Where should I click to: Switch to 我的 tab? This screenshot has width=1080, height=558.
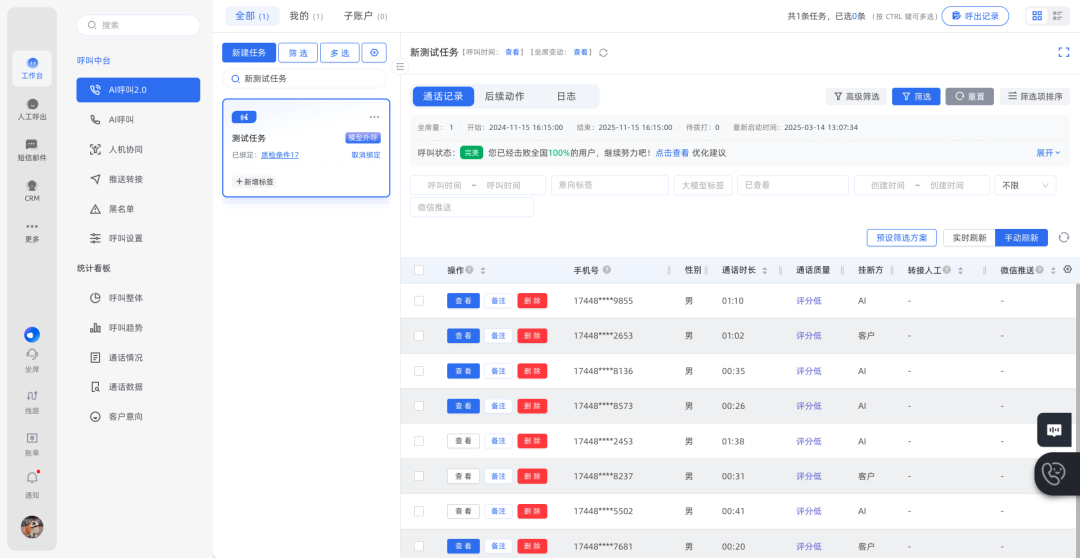point(306,16)
